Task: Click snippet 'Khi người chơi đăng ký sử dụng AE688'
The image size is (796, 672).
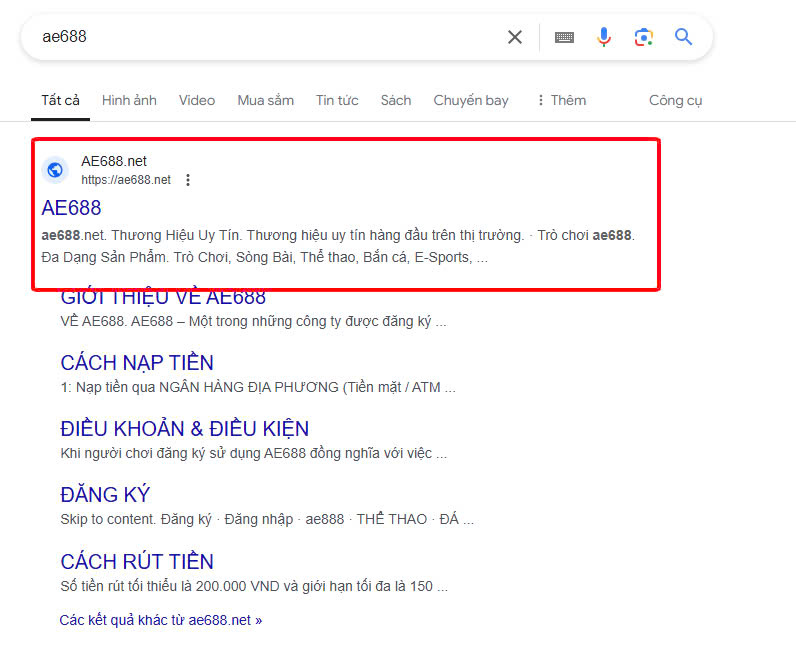Action: 254,453
